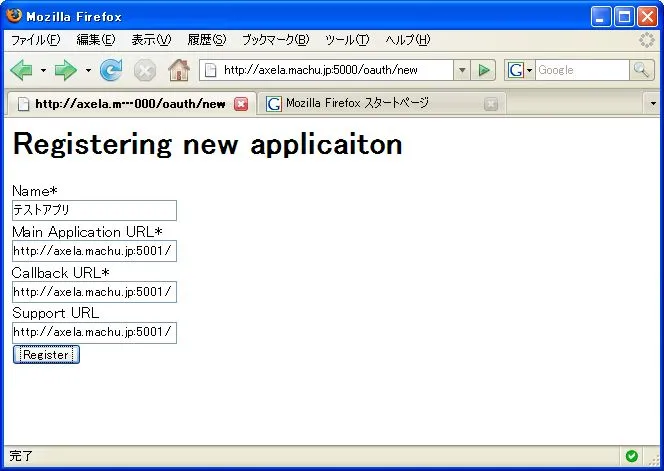Minimize the Firefox window
The width and height of the screenshot is (664, 471).
coord(600,17)
